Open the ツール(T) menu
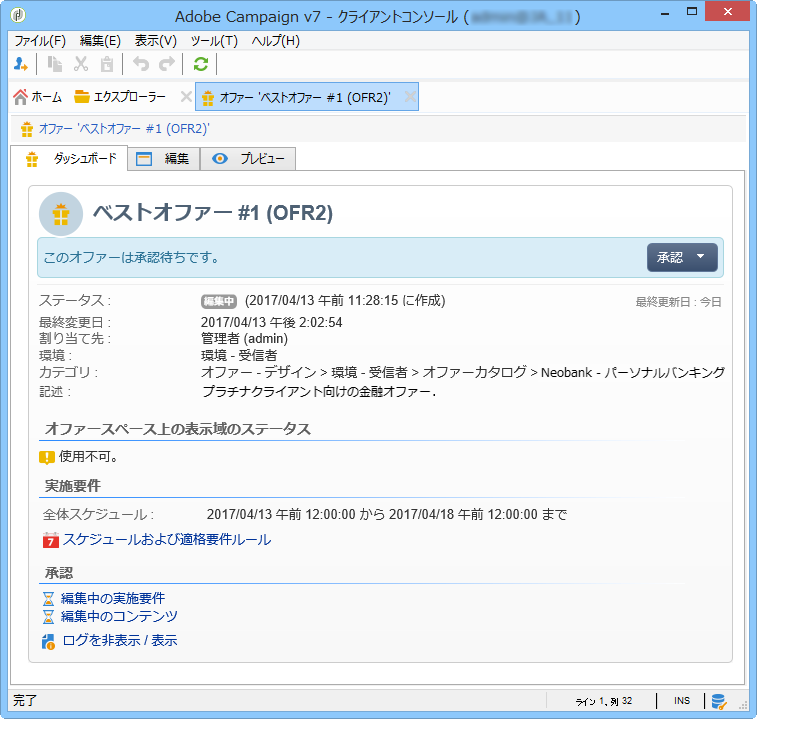The image size is (786, 747). pos(214,41)
